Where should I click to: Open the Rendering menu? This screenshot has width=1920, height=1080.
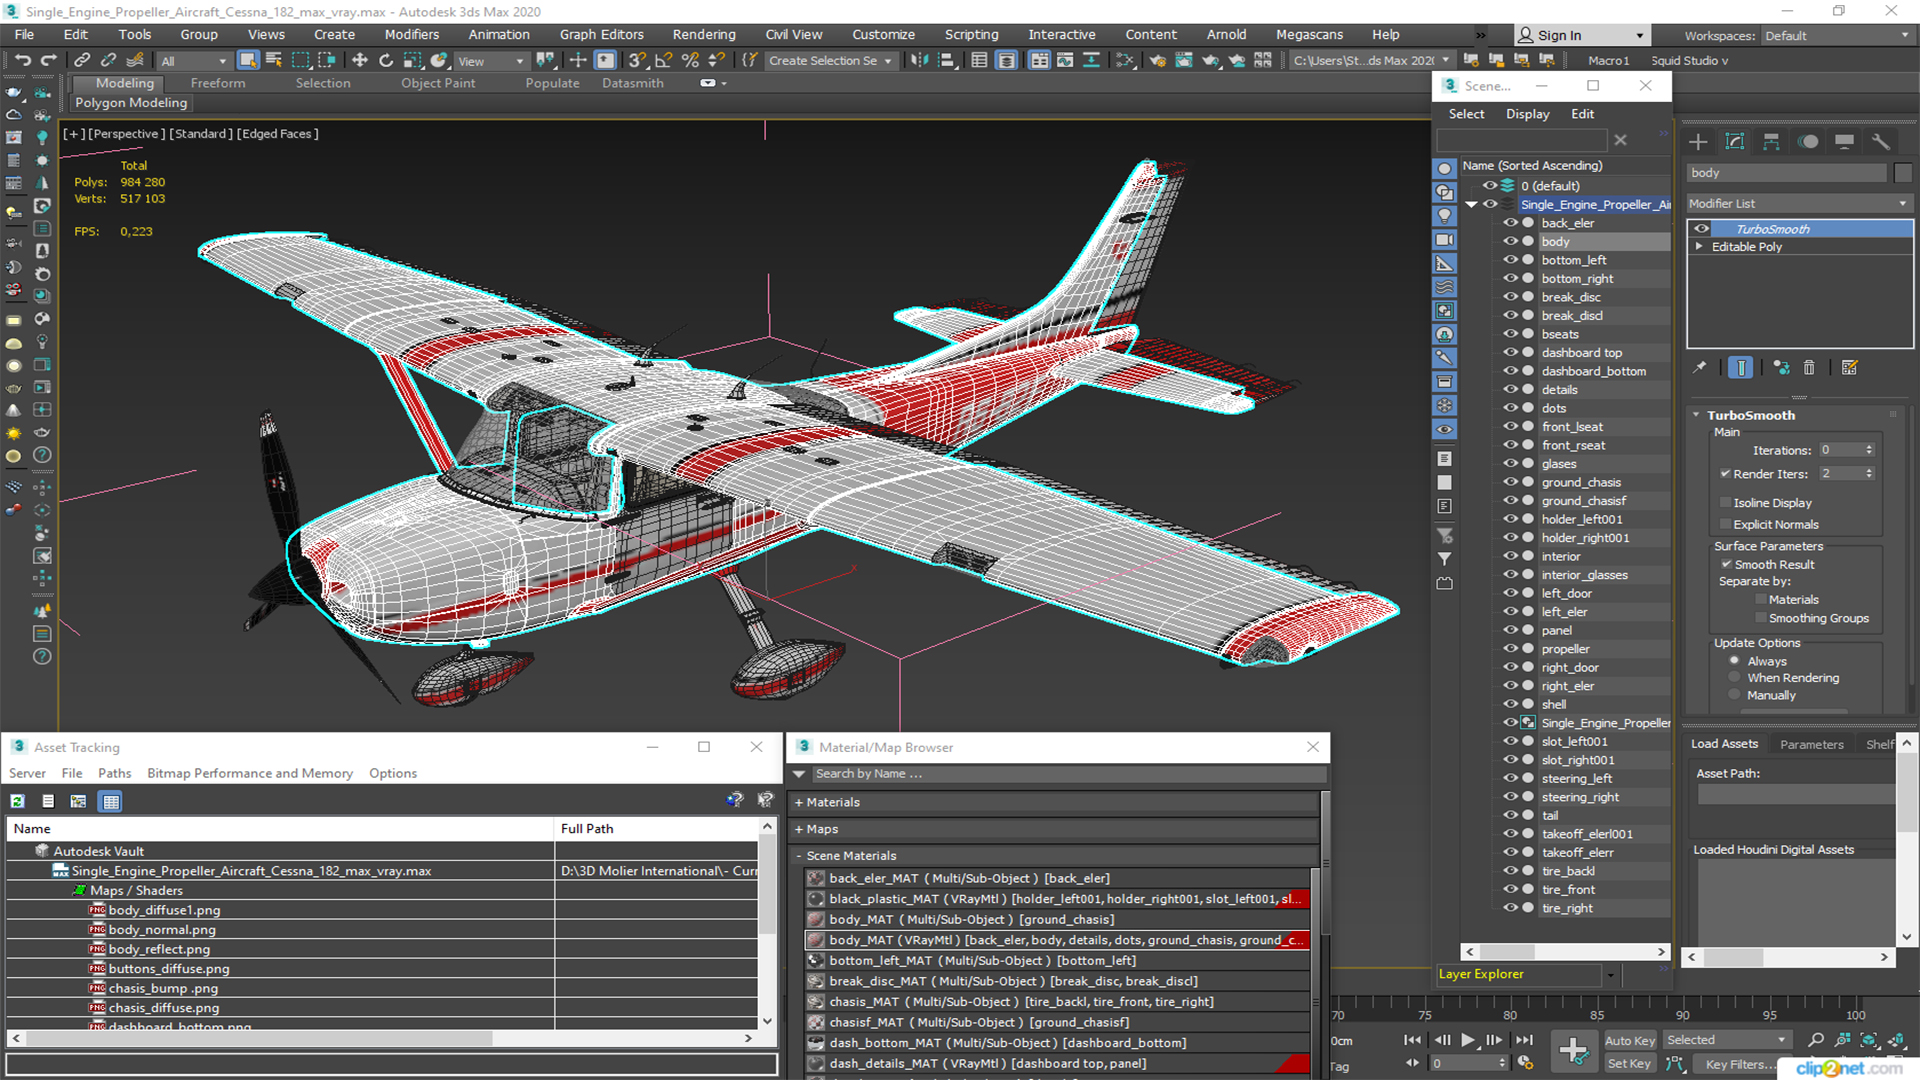704,35
